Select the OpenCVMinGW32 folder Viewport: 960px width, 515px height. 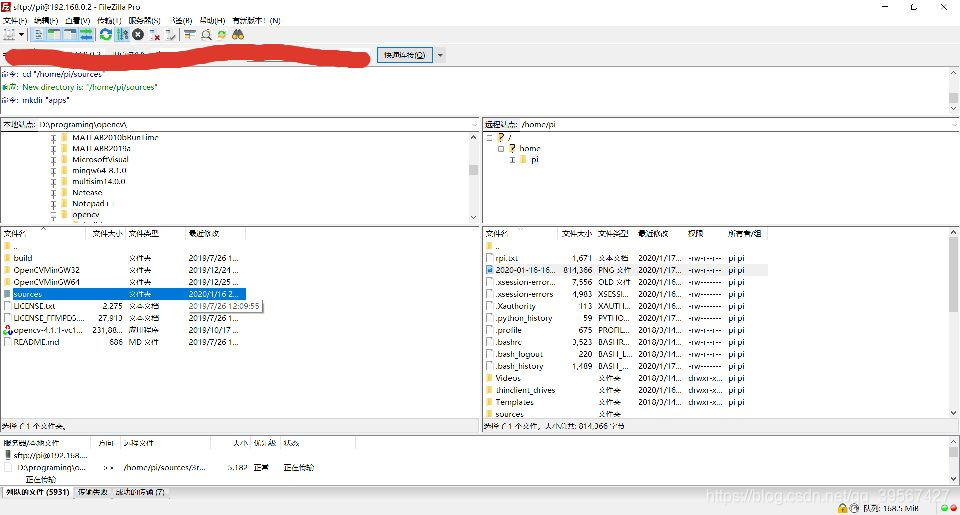(x=46, y=270)
